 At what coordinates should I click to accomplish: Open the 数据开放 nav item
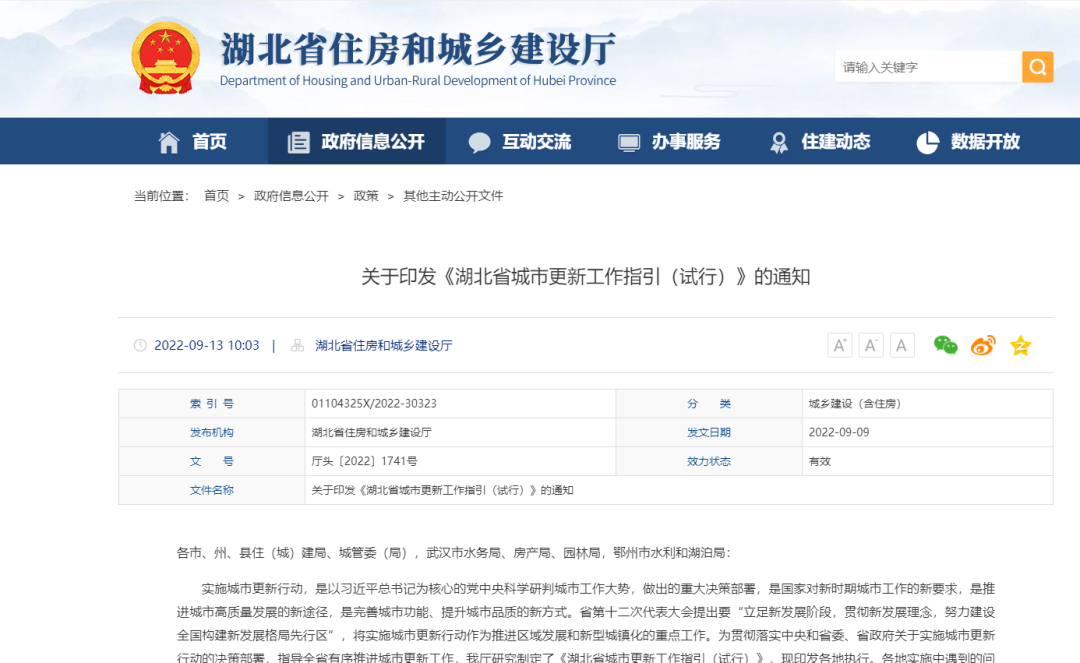tap(968, 142)
